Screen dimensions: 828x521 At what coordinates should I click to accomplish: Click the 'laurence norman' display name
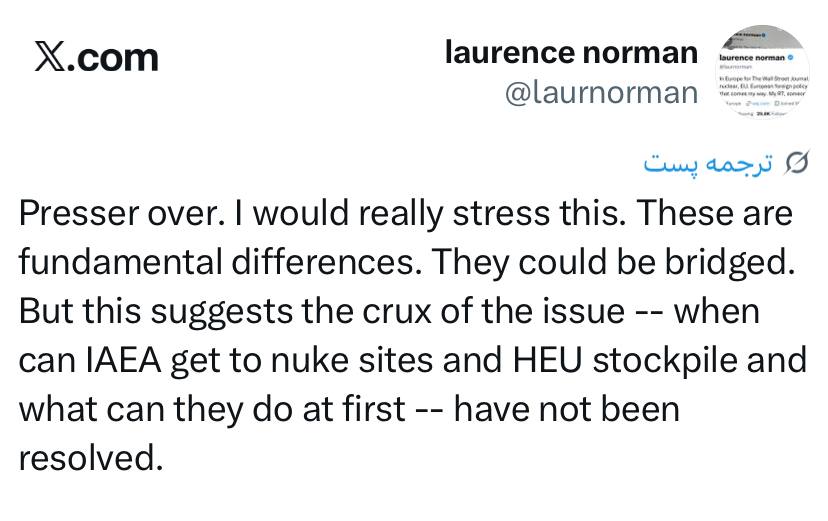571,52
